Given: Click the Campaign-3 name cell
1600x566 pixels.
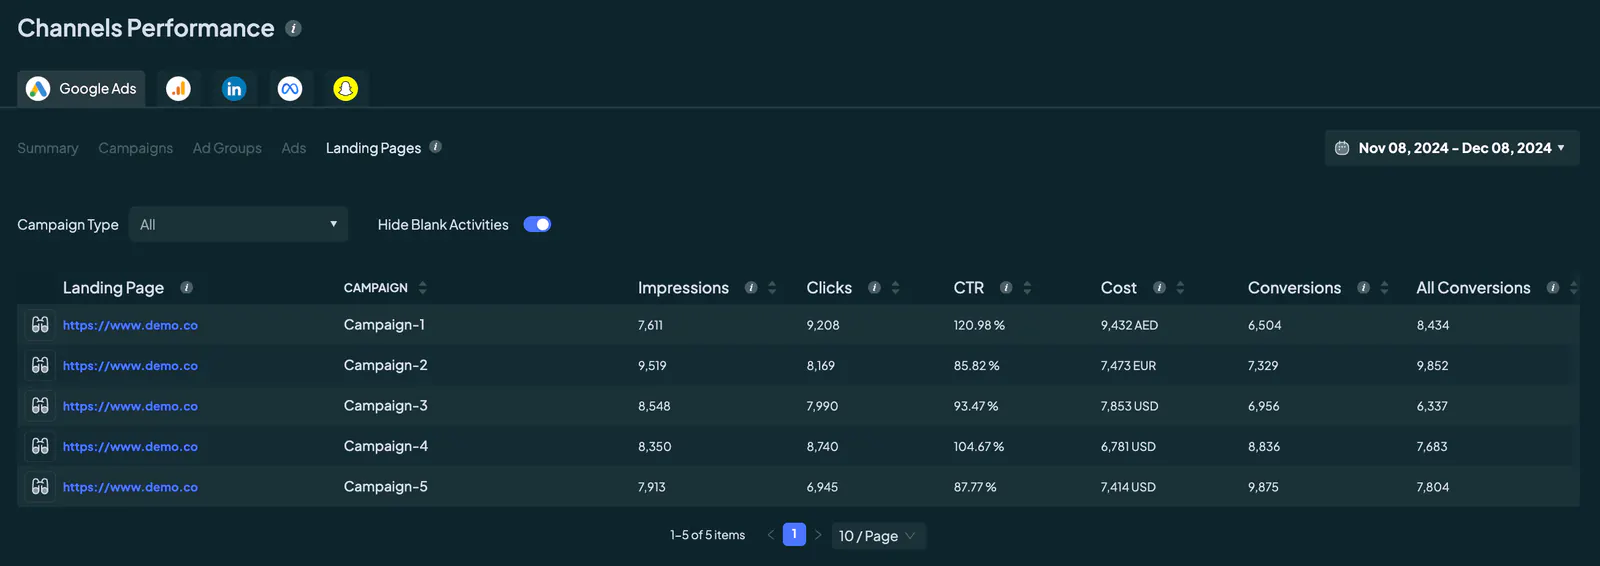Looking at the screenshot, I should [385, 406].
